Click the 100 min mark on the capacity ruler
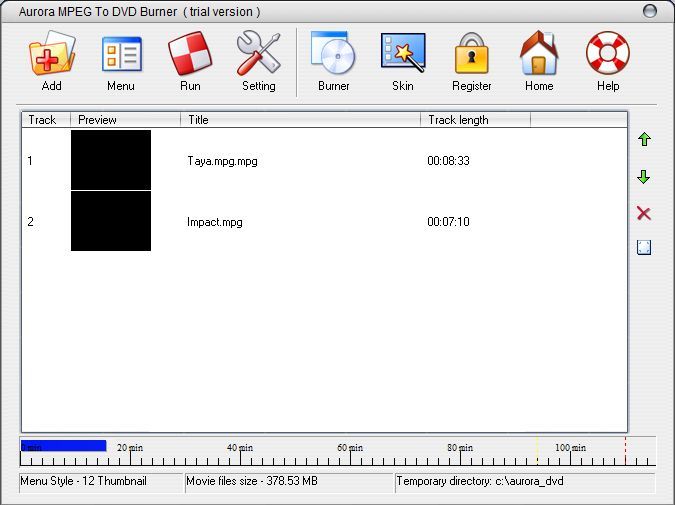Viewport: 675px width, 505px height. click(570, 448)
